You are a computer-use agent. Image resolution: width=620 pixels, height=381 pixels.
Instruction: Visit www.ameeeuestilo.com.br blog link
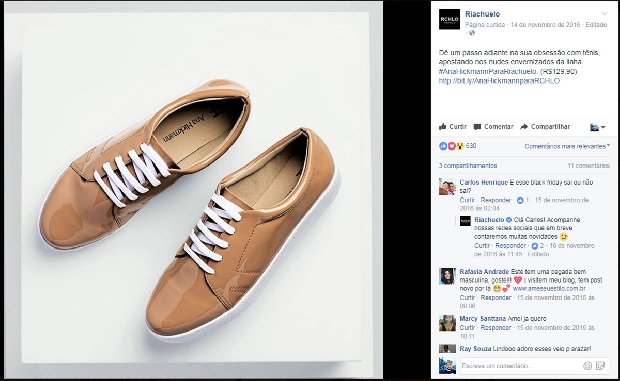549,289
